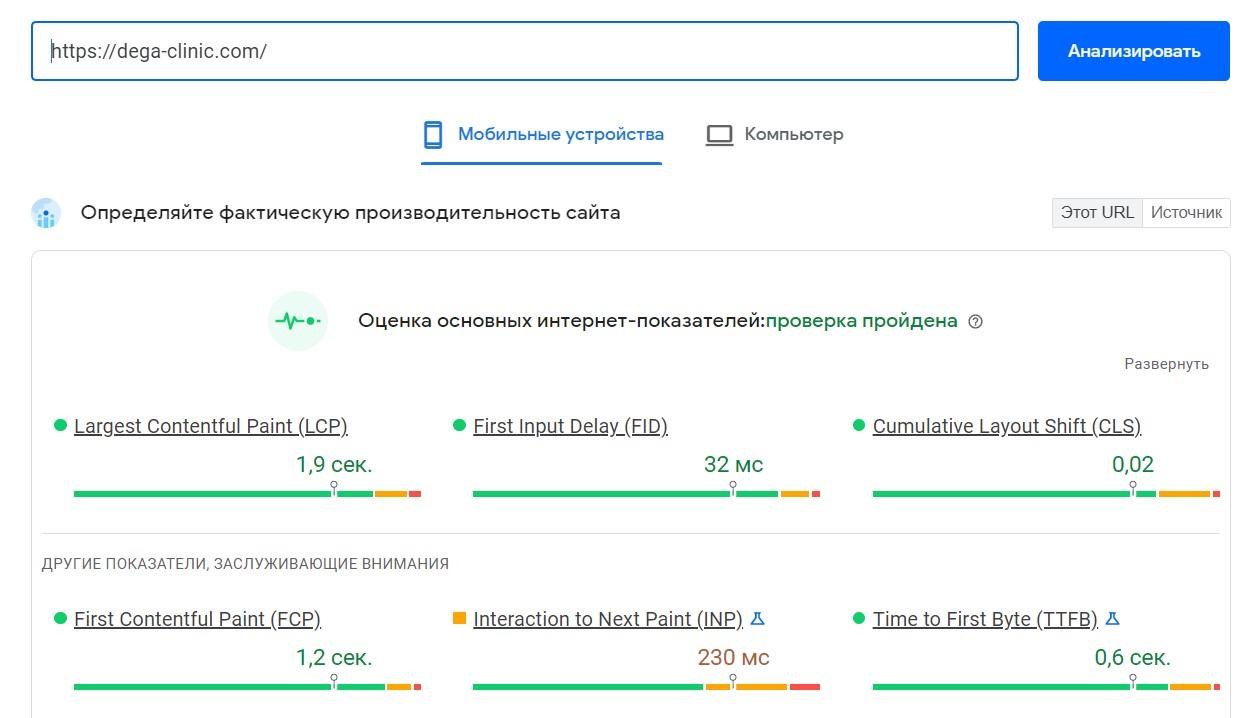Viewport: 1253px width, 718px height.
Task: Click the 'Анализировать' button
Action: point(1134,51)
